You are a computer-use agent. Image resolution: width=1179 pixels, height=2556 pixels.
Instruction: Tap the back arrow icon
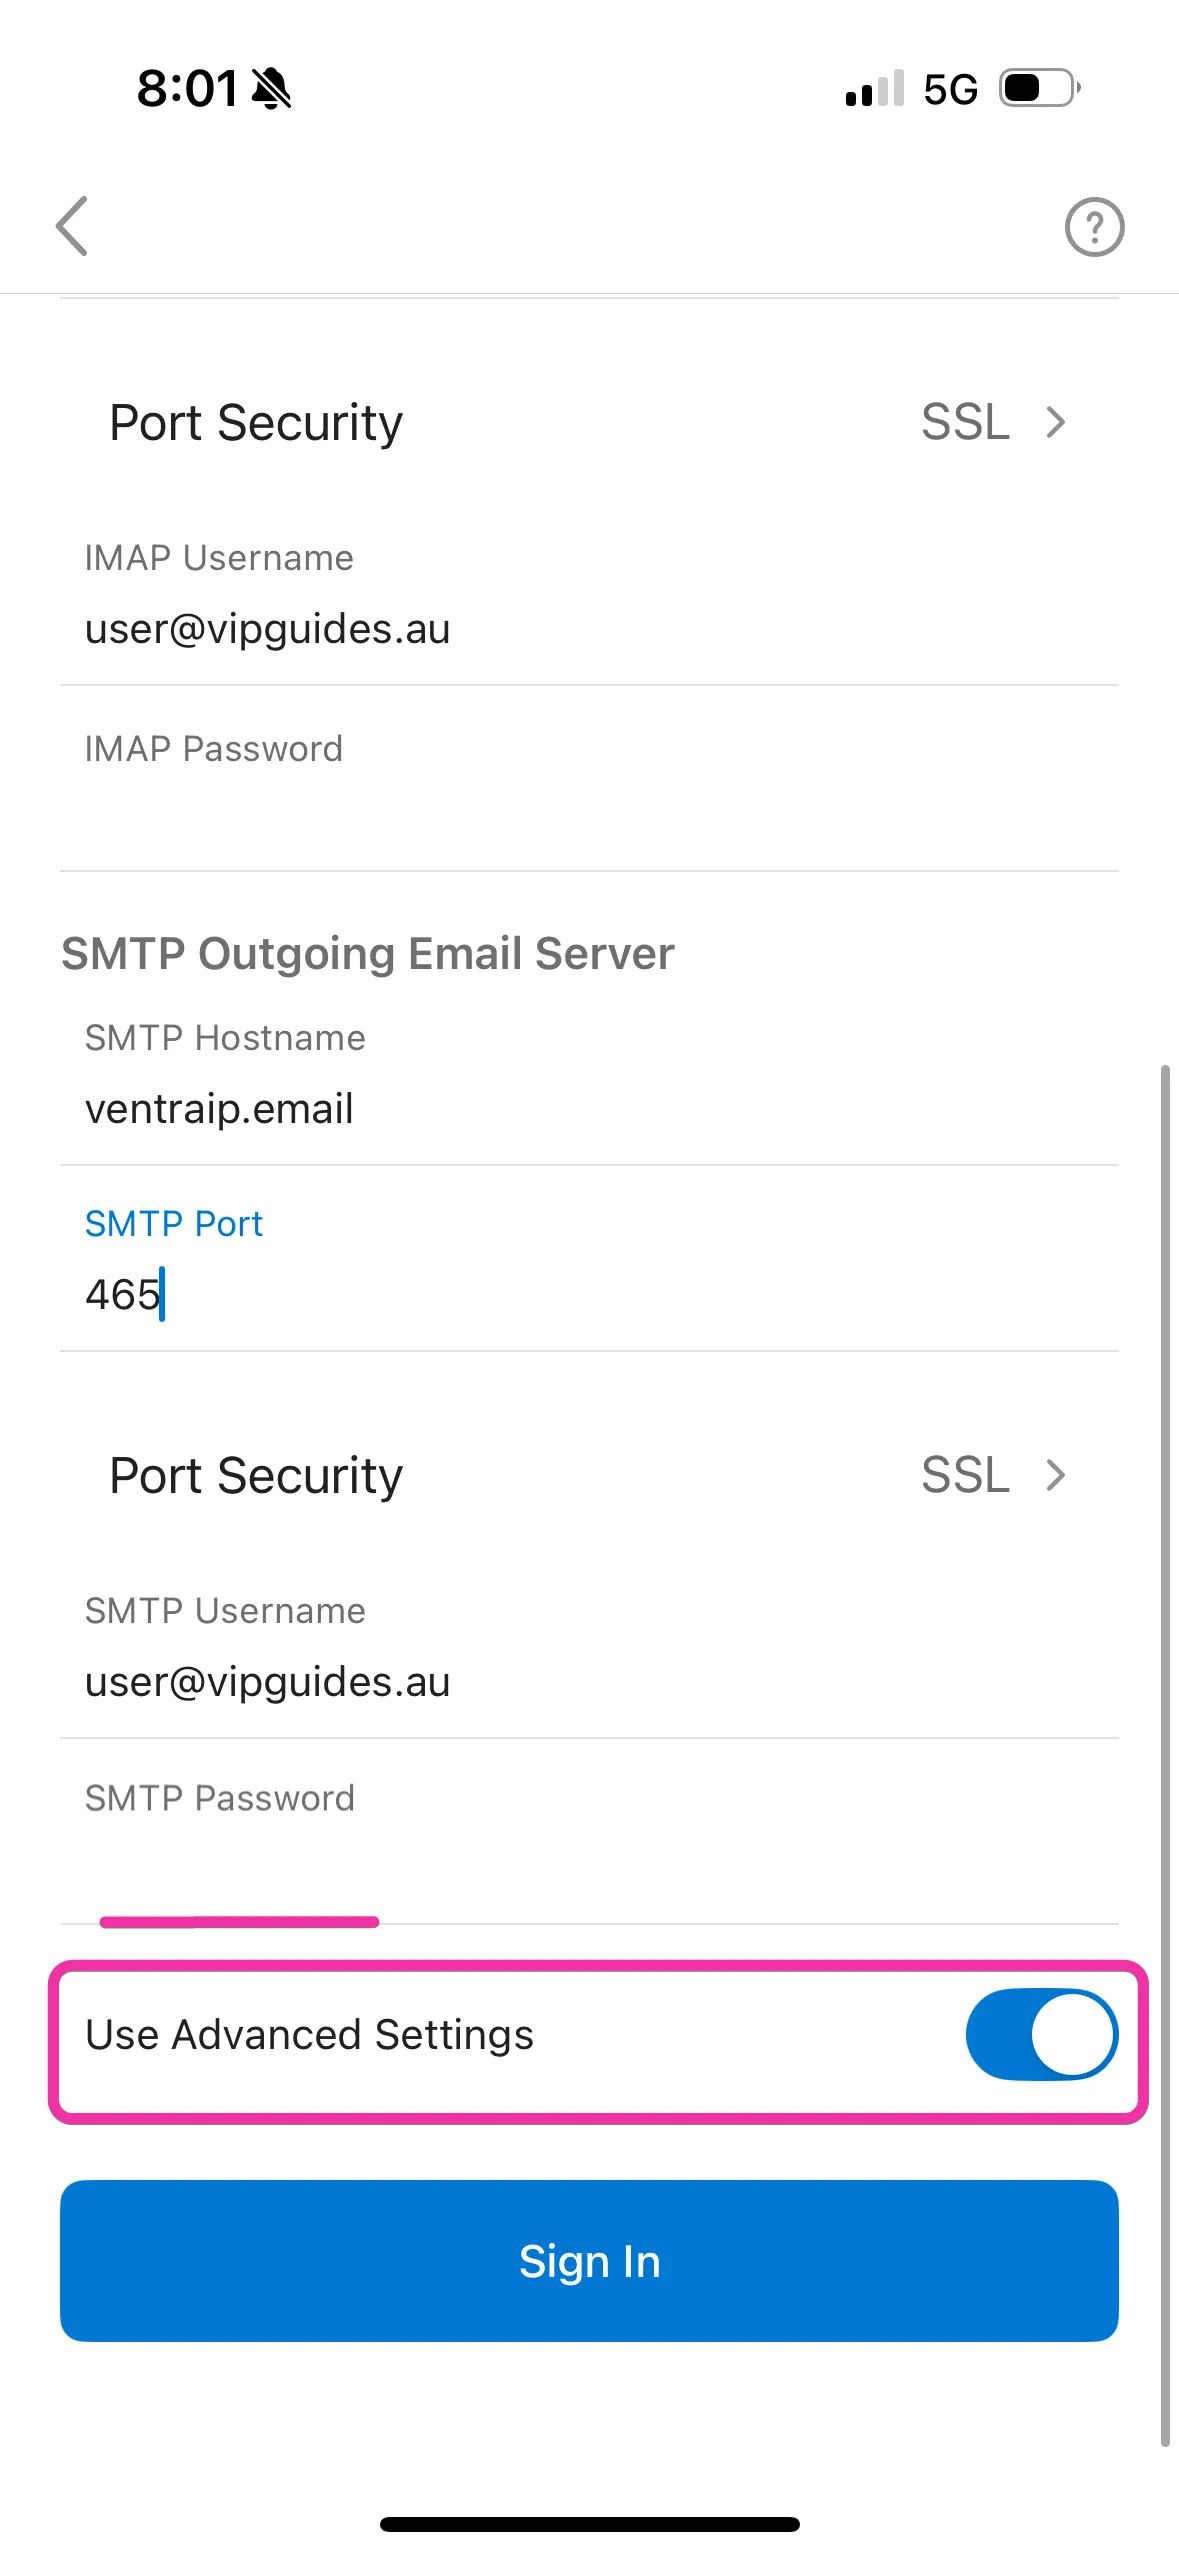pyautogui.click(x=72, y=226)
